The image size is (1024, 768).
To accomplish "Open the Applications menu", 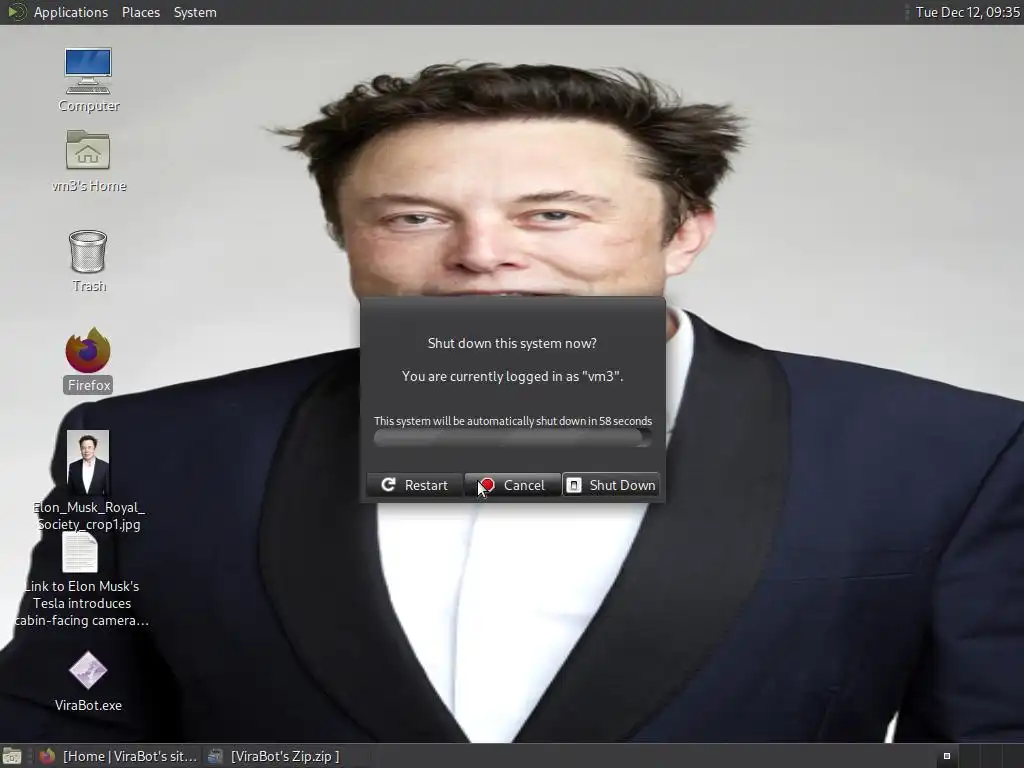I will tap(71, 12).
